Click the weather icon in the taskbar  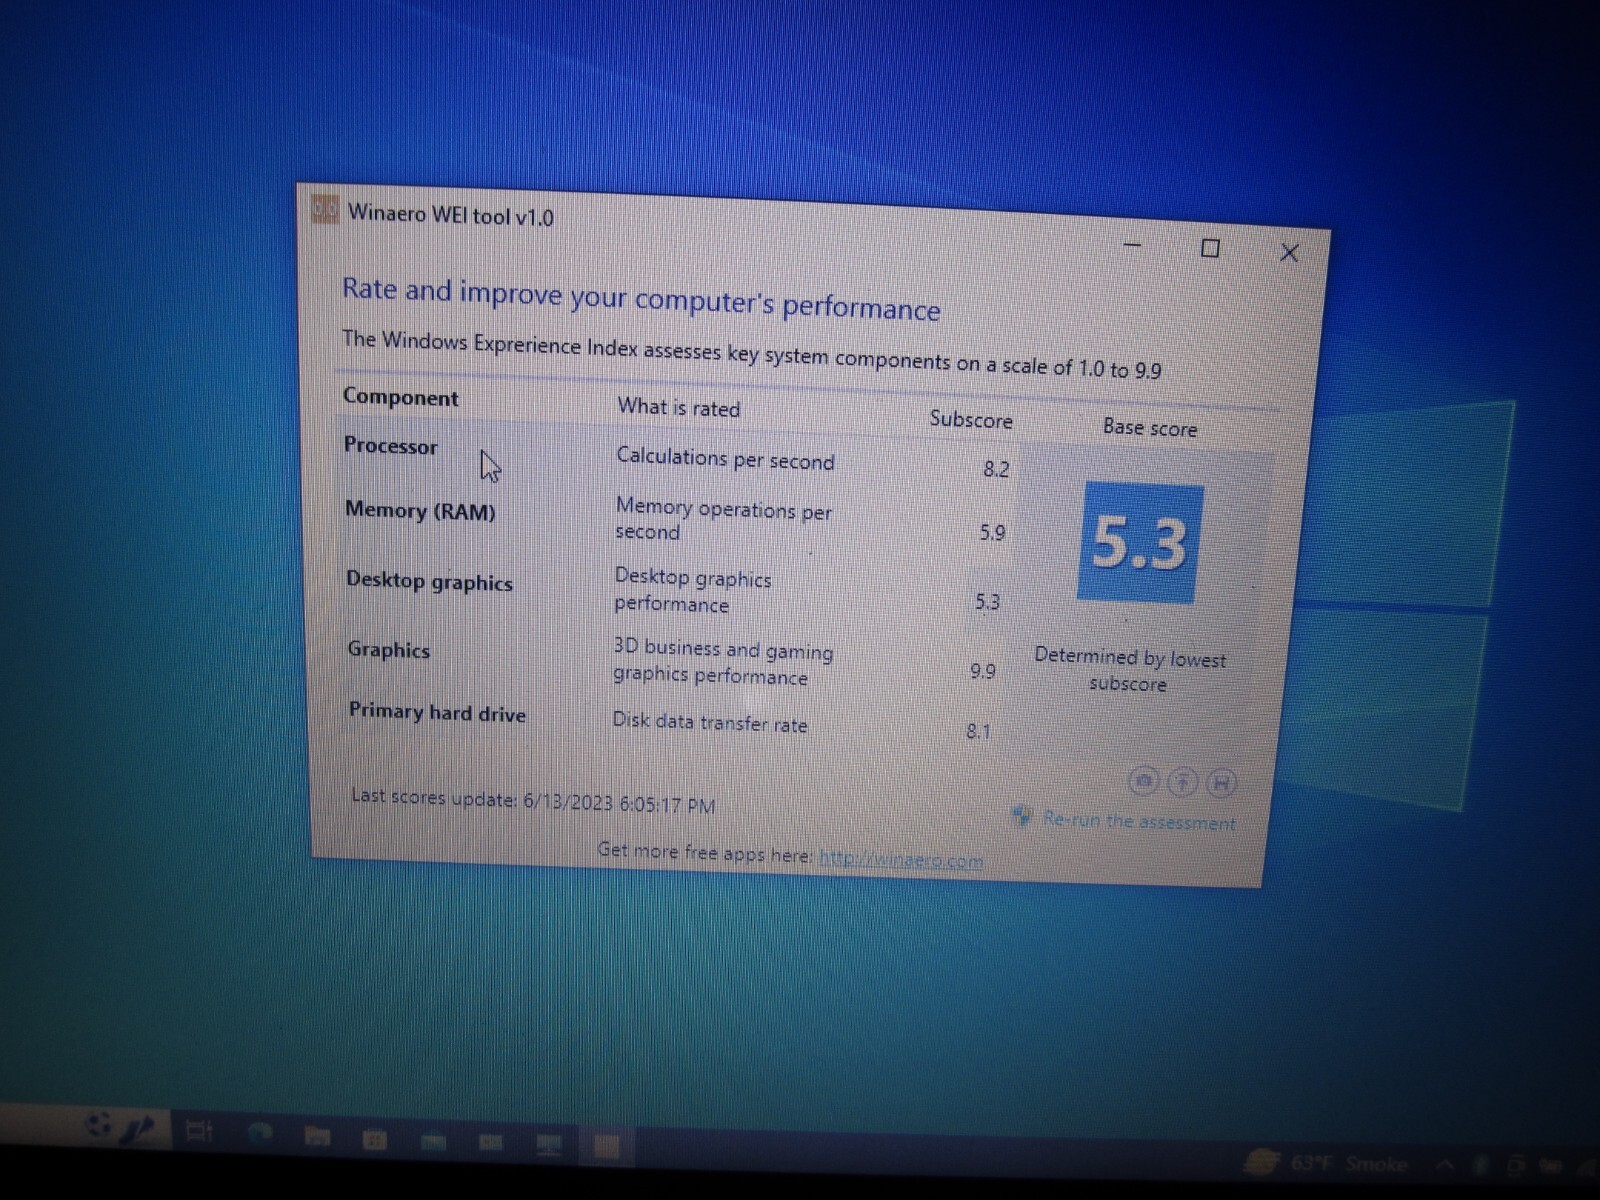pyautogui.click(x=1263, y=1161)
